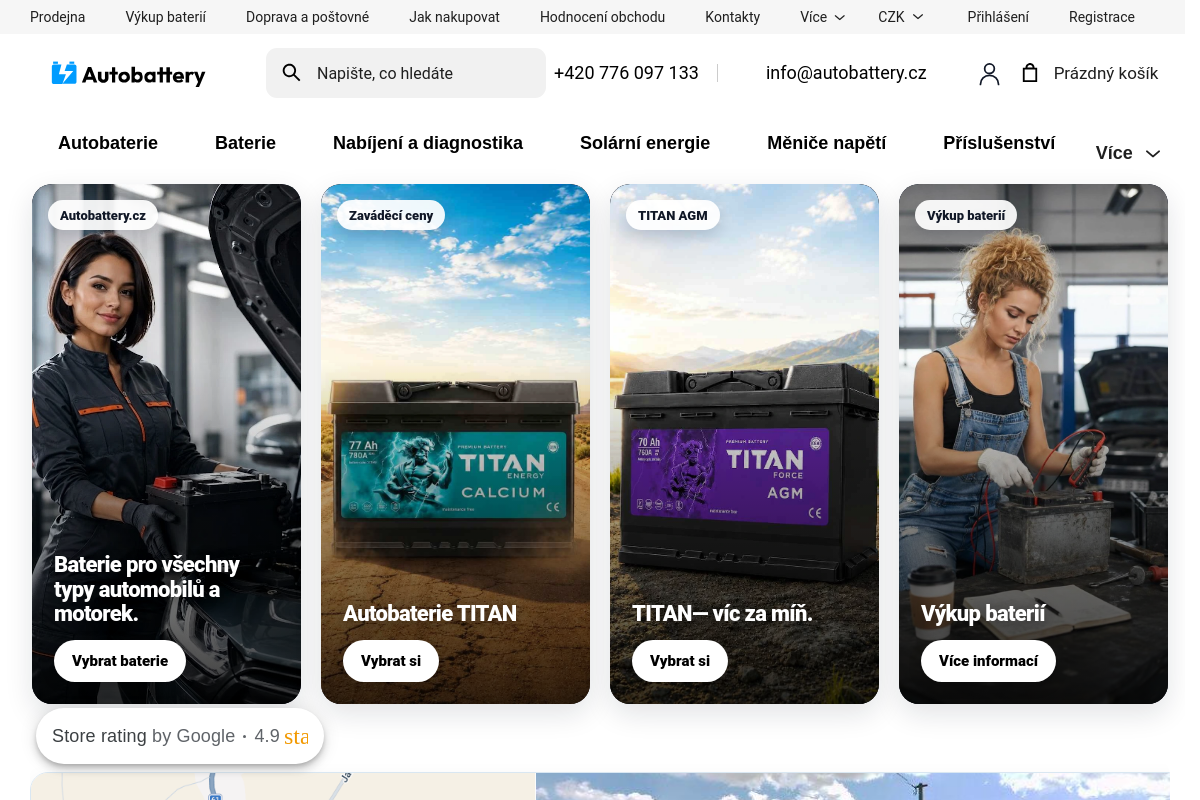Click the shopping bag cart icon
1200x800 pixels.
click(x=1030, y=73)
